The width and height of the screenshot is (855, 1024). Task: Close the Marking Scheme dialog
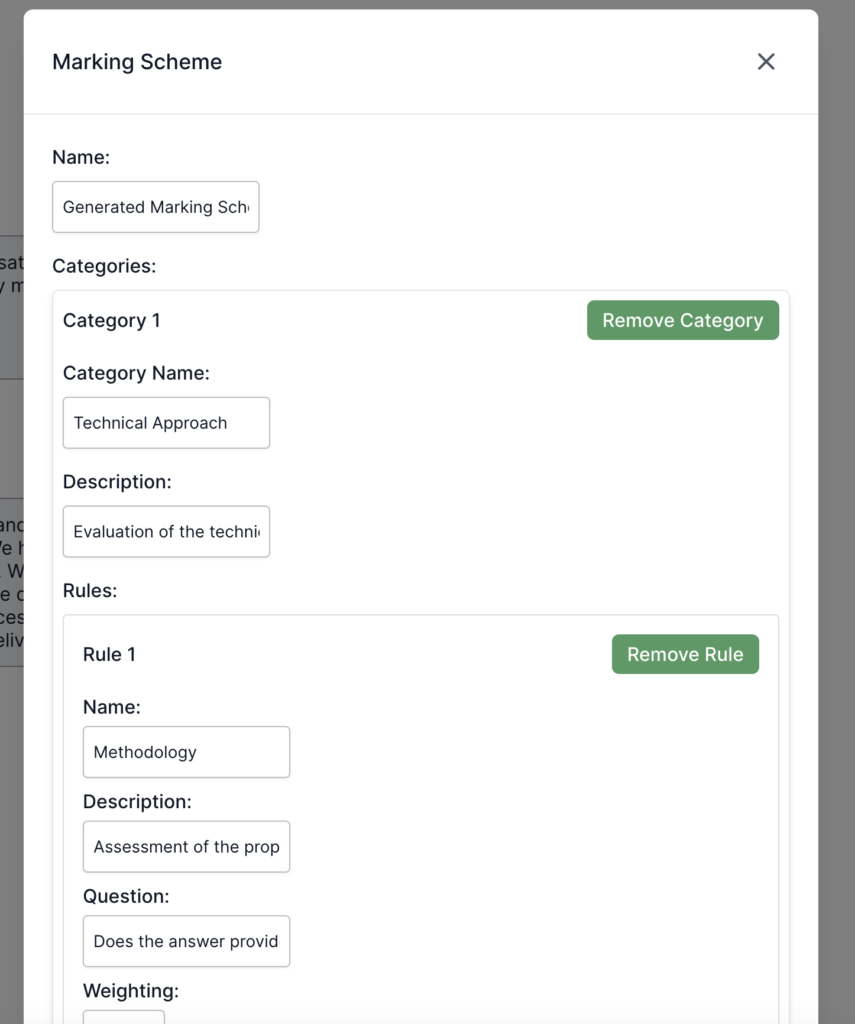coord(766,62)
